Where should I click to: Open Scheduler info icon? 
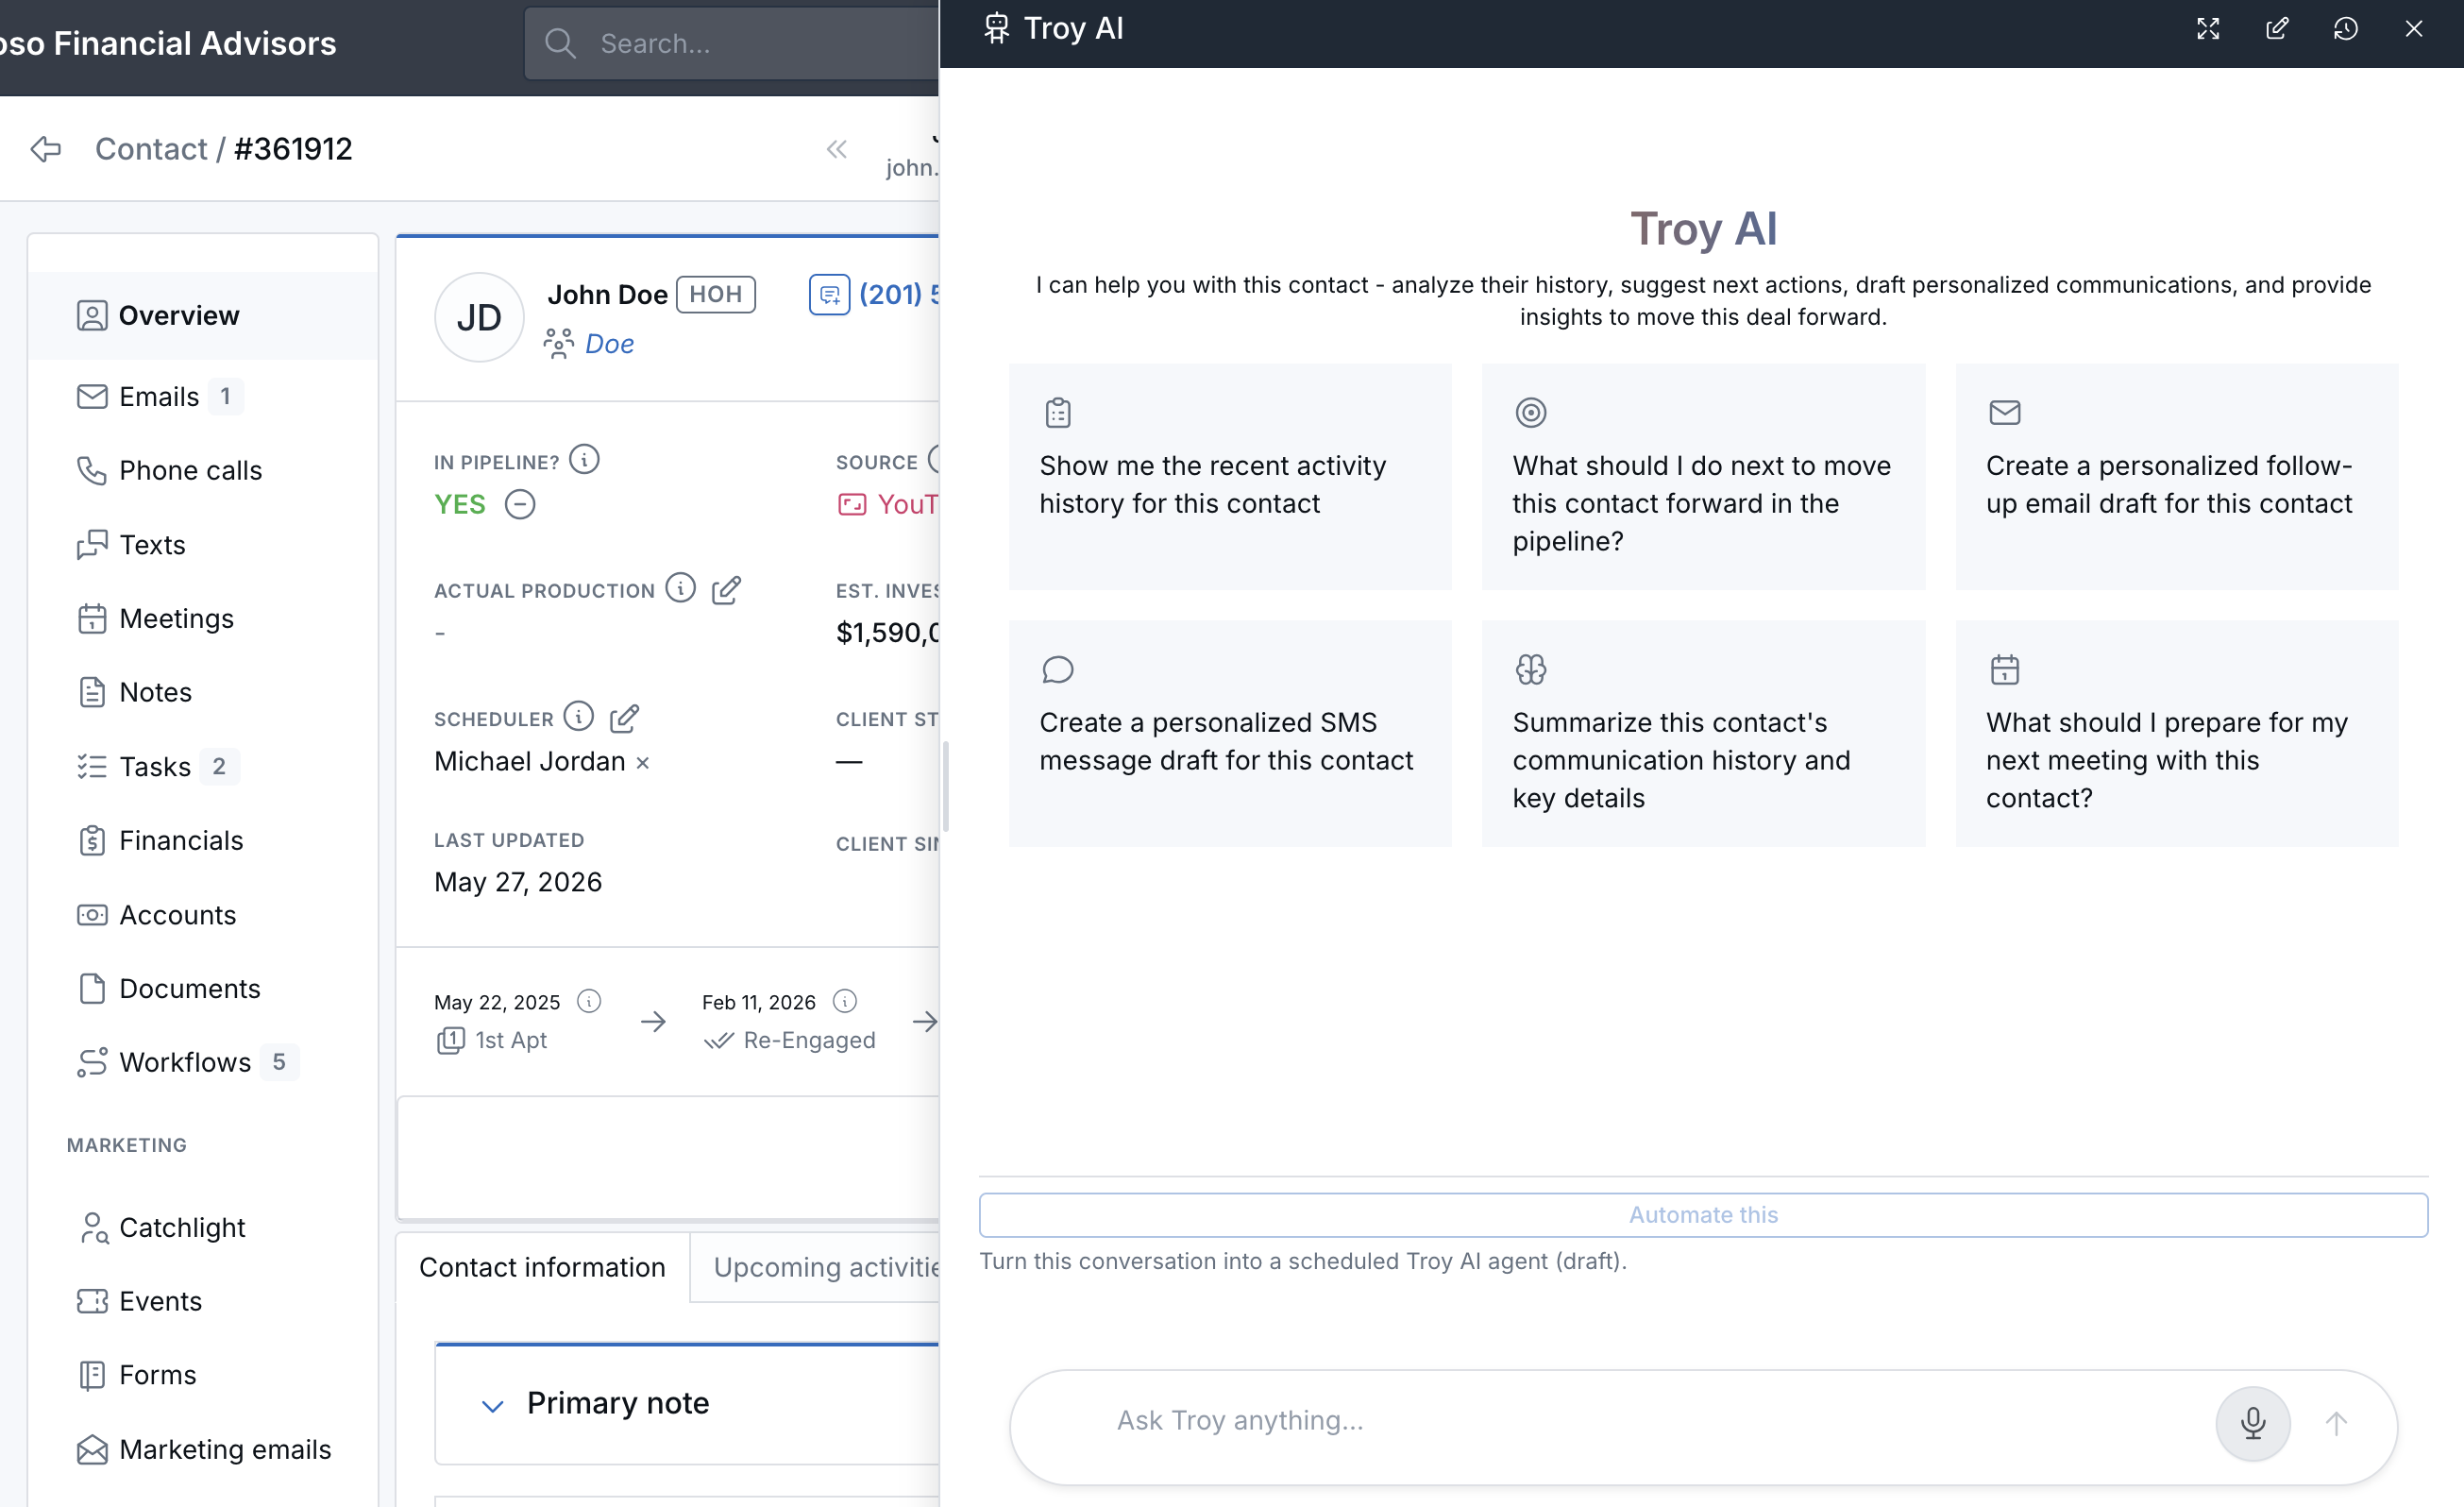click(x=578, y=716)
